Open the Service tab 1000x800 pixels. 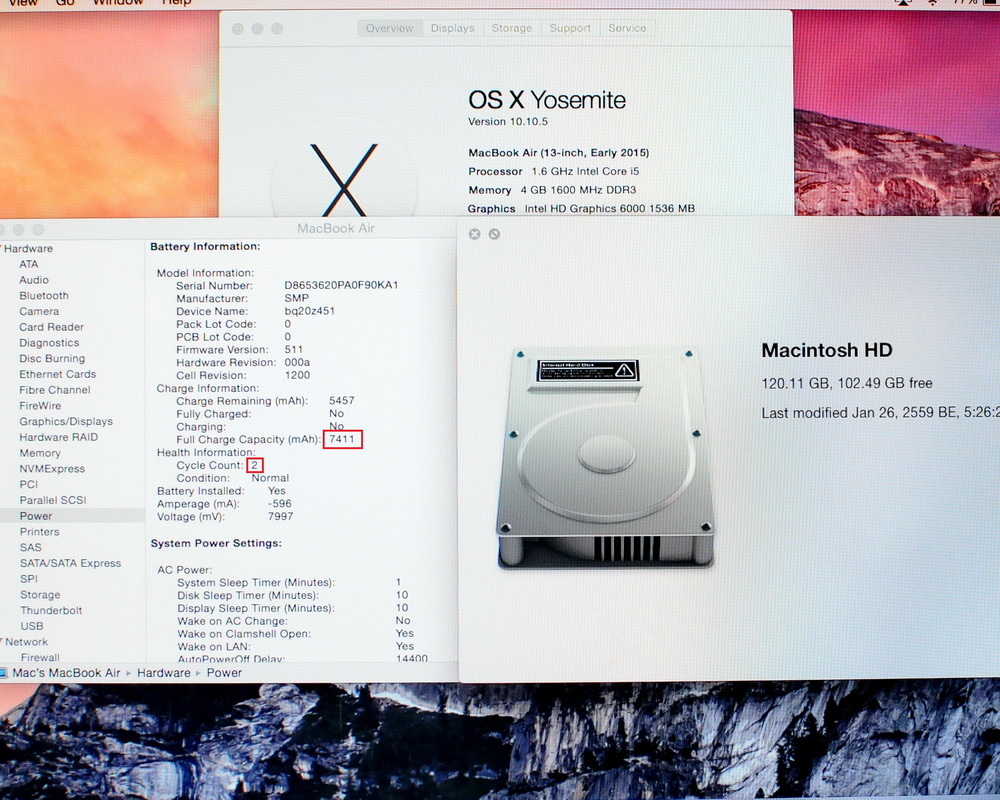[x=627, y=28]
